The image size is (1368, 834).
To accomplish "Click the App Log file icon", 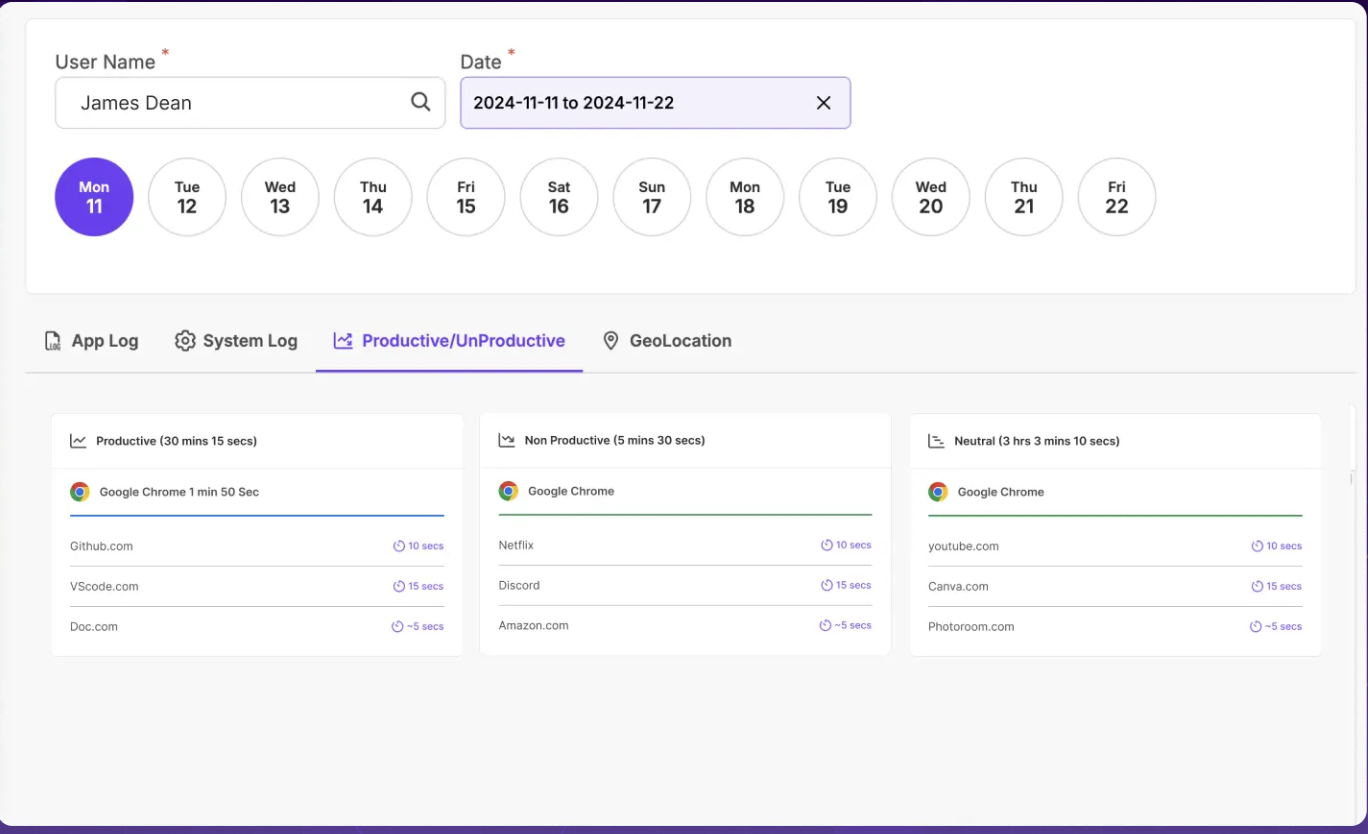I will tap(53, 341).
